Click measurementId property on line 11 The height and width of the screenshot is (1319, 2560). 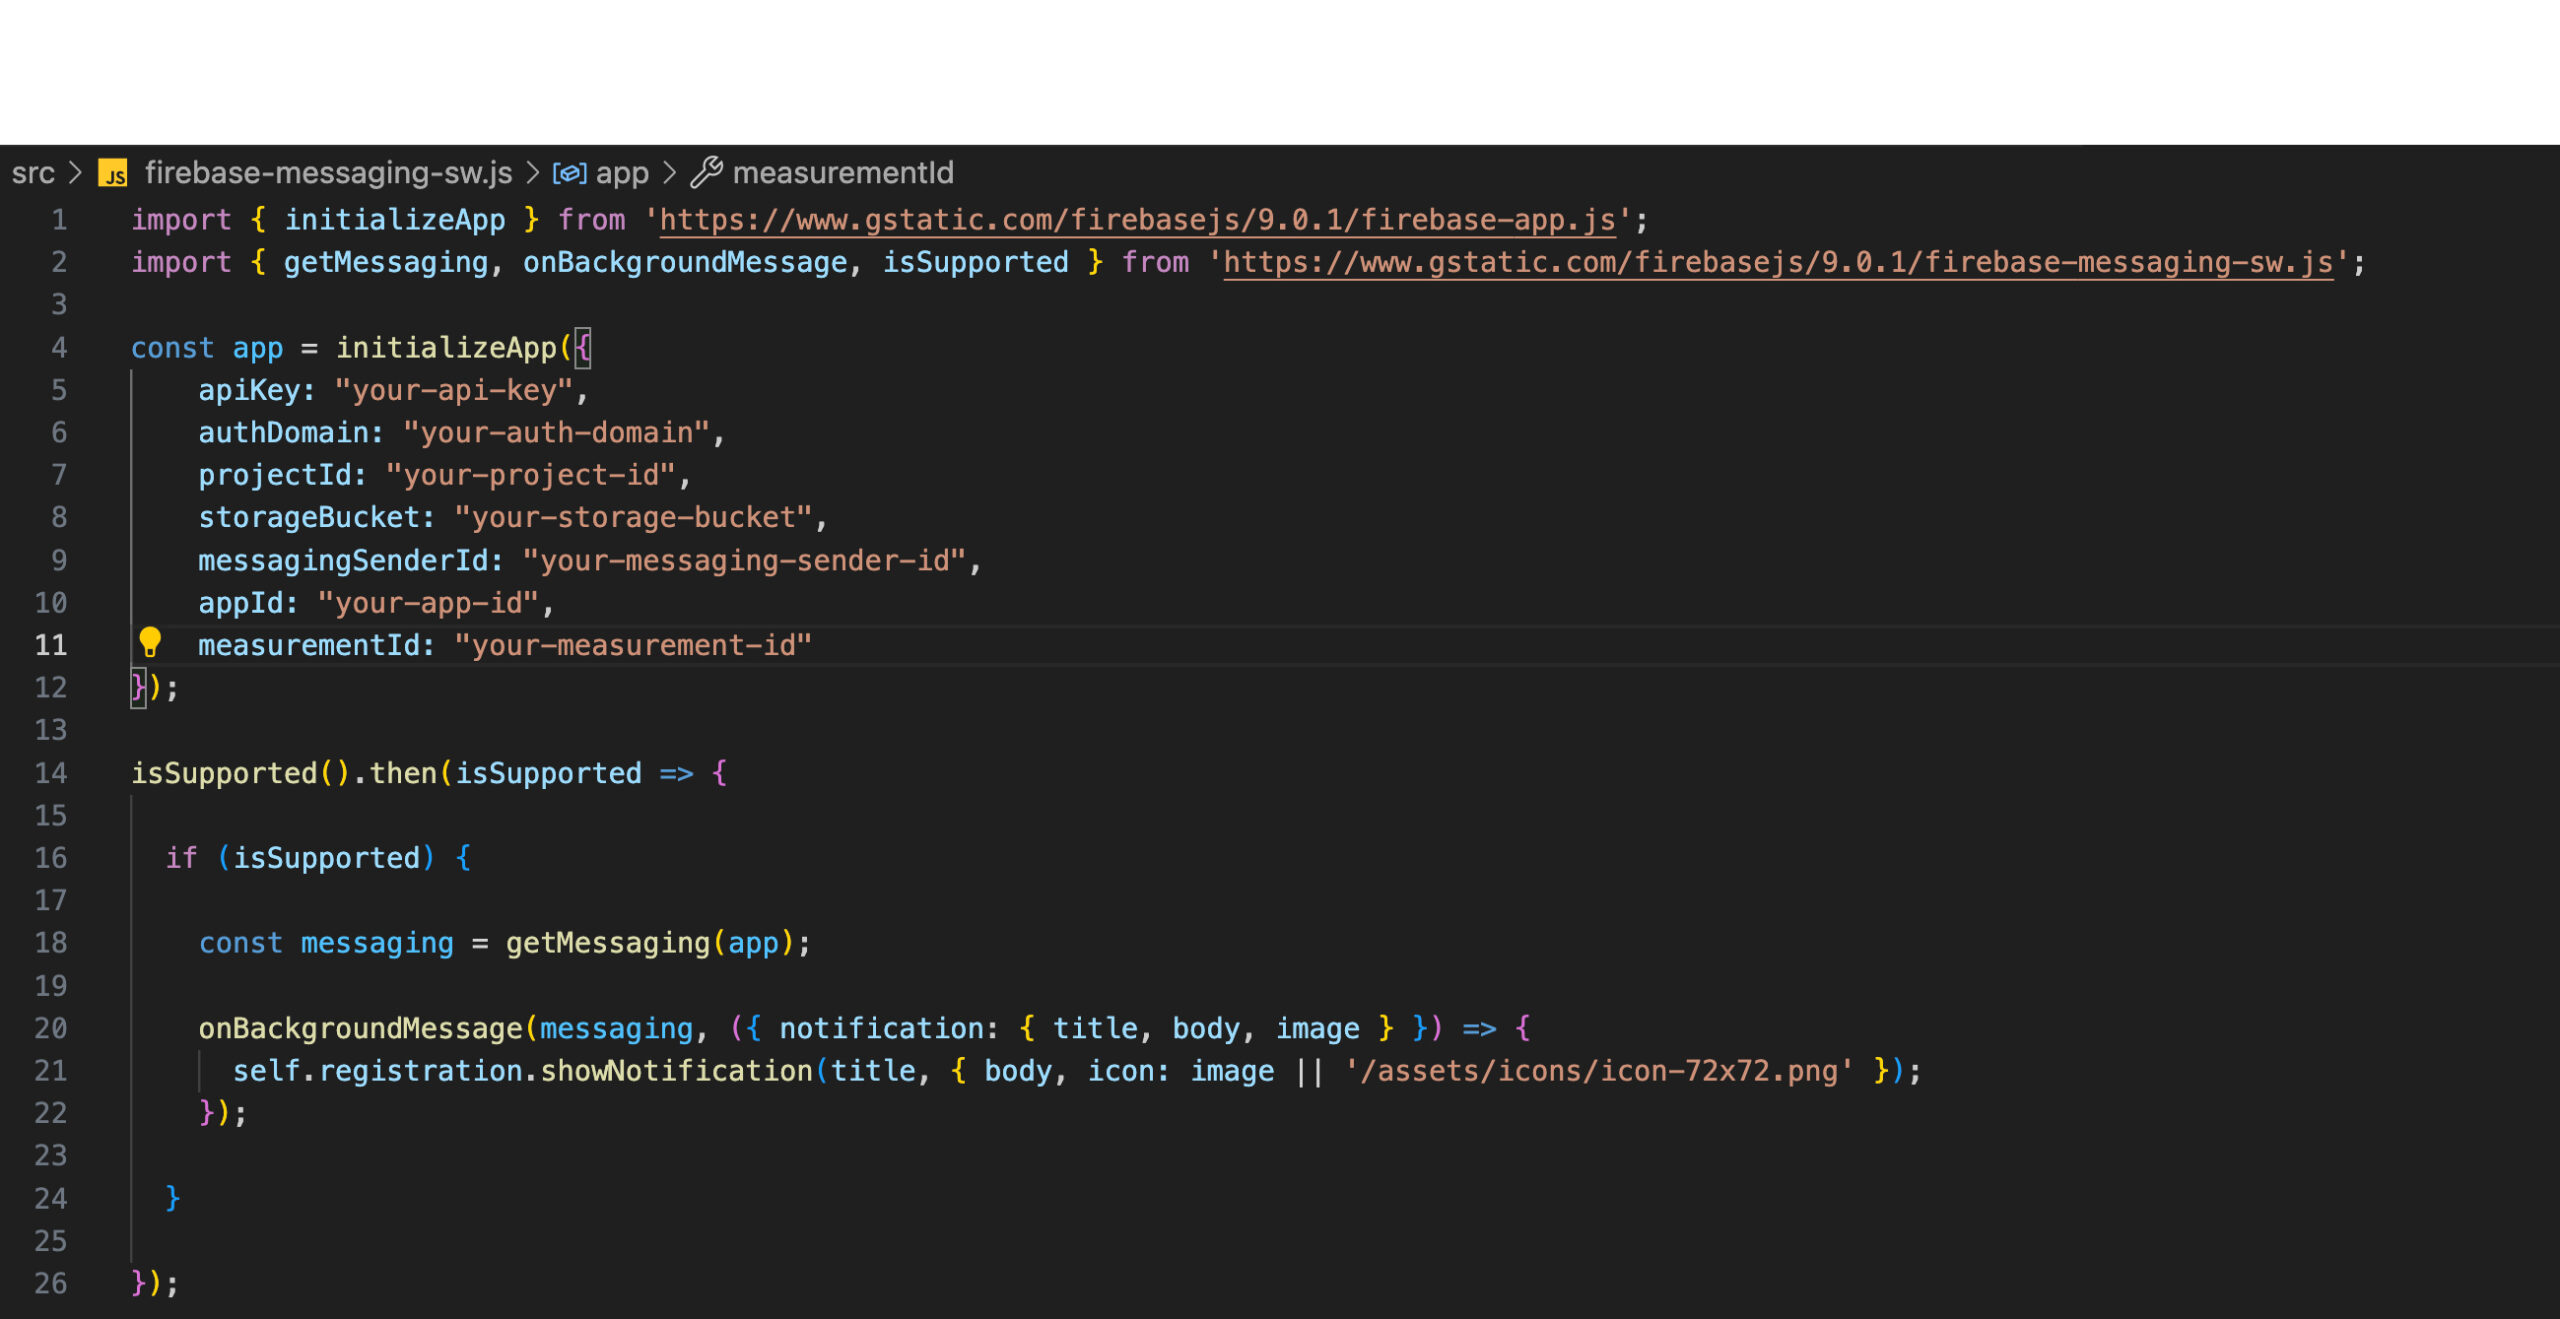point(309,645)
